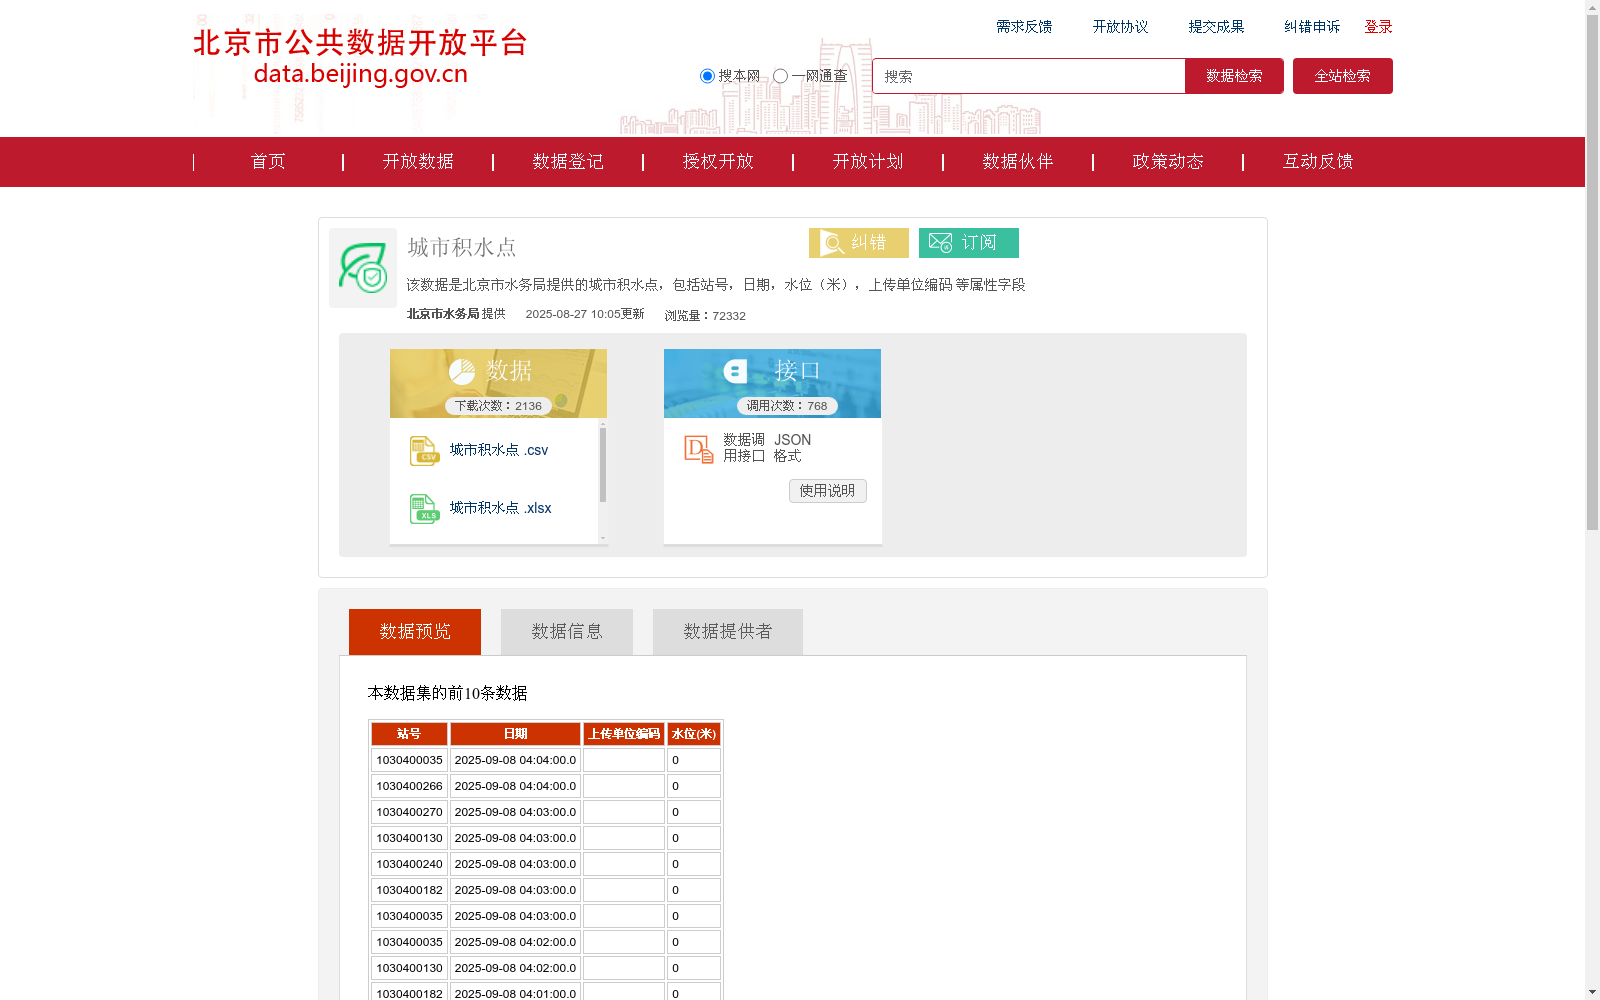1600x1000 pixels.
Task: Click the 本数据集的前10条数据 heading
Action: [447, 693]
